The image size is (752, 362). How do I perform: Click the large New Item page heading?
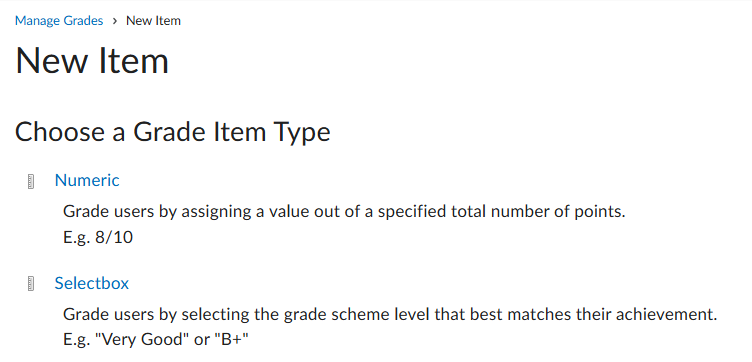[92, 61]
